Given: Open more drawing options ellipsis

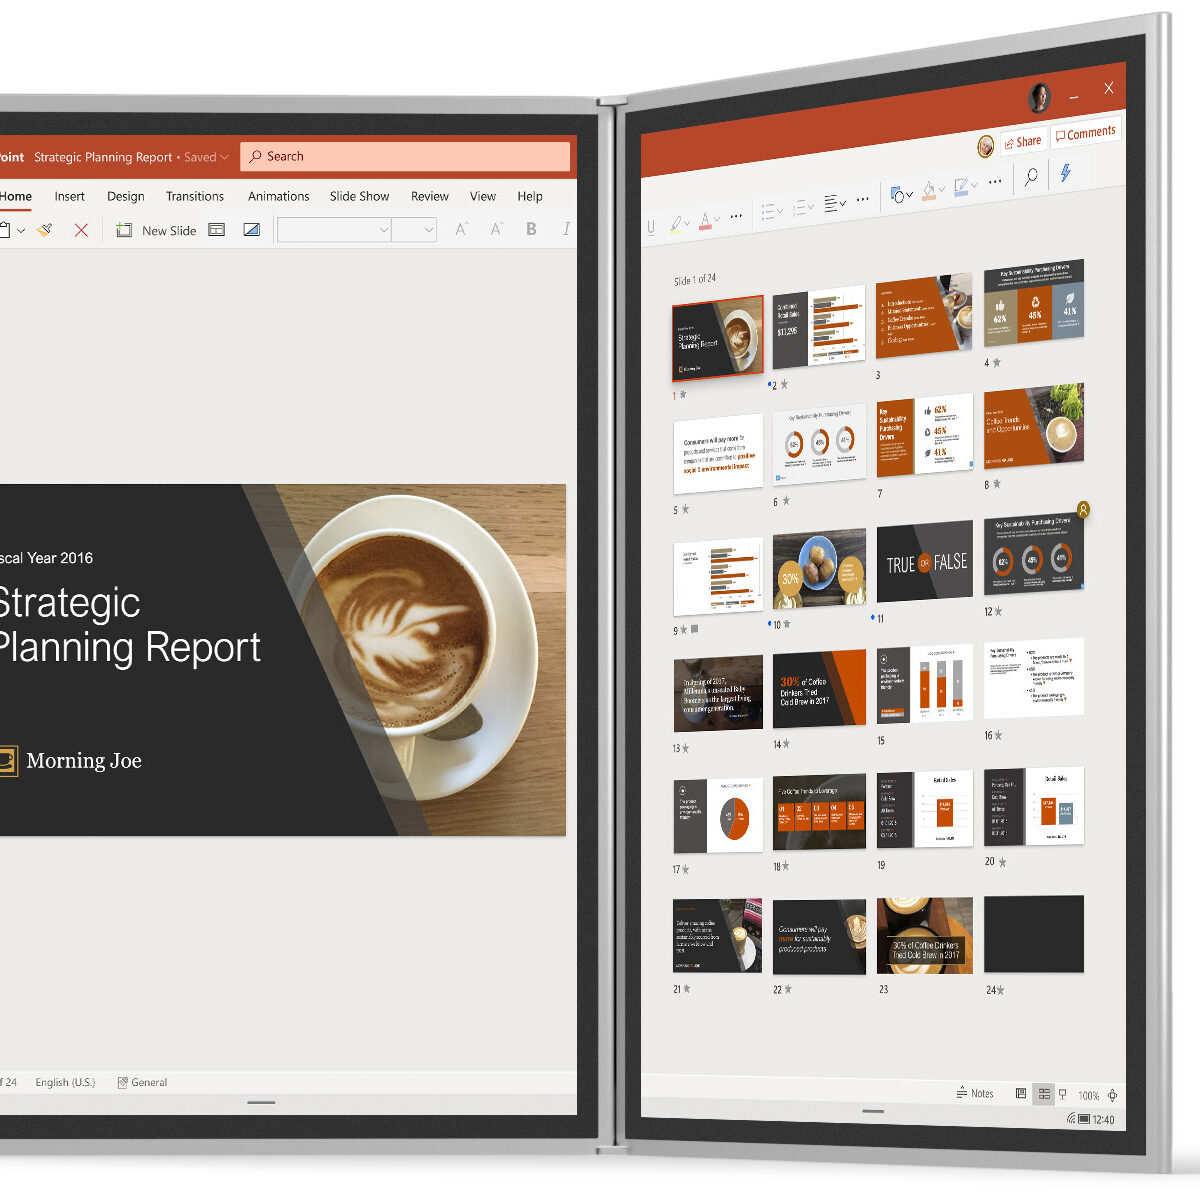Looking at the screenshot, I should [x=994, y=181].
